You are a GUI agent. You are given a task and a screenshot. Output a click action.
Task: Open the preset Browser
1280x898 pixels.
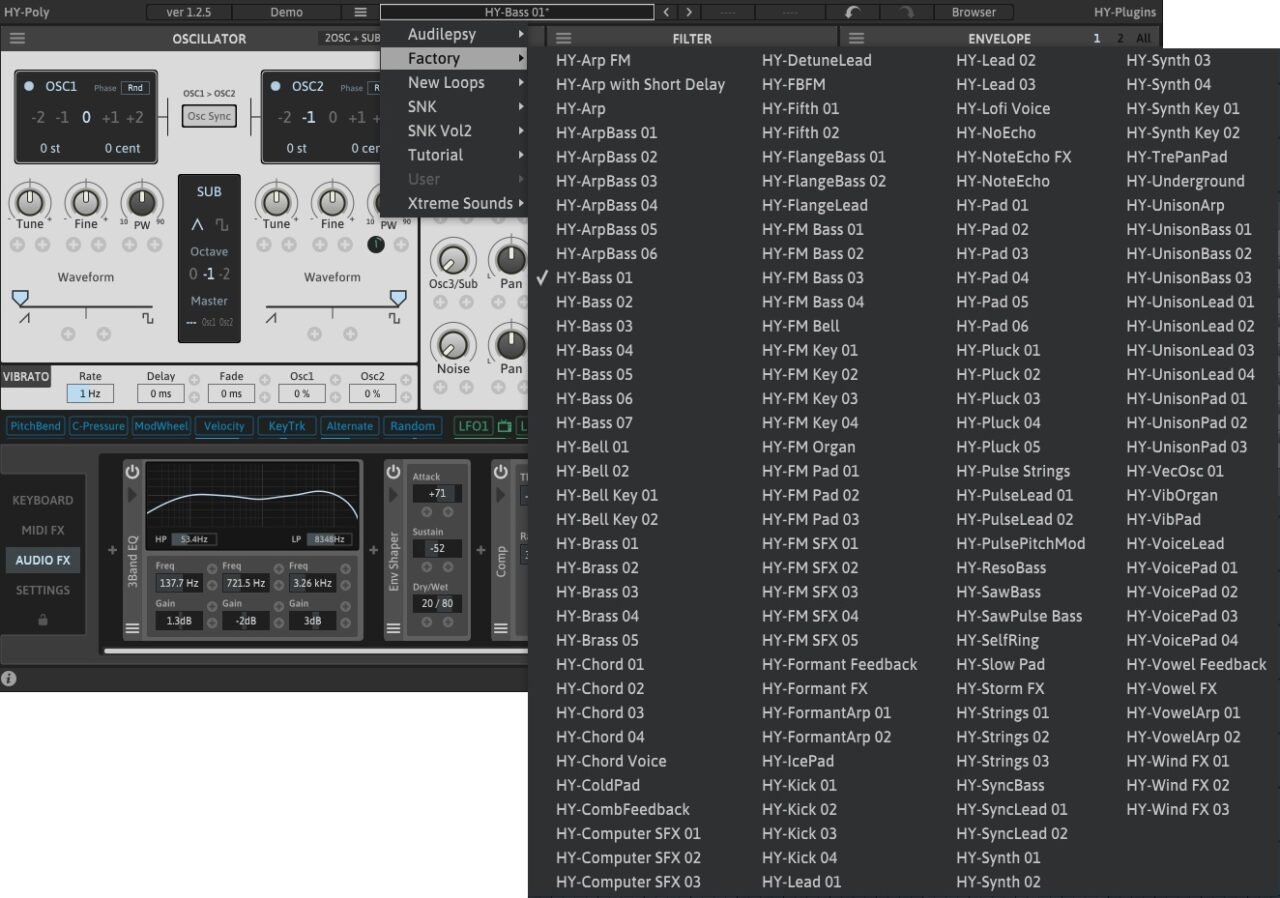(974, 12)
